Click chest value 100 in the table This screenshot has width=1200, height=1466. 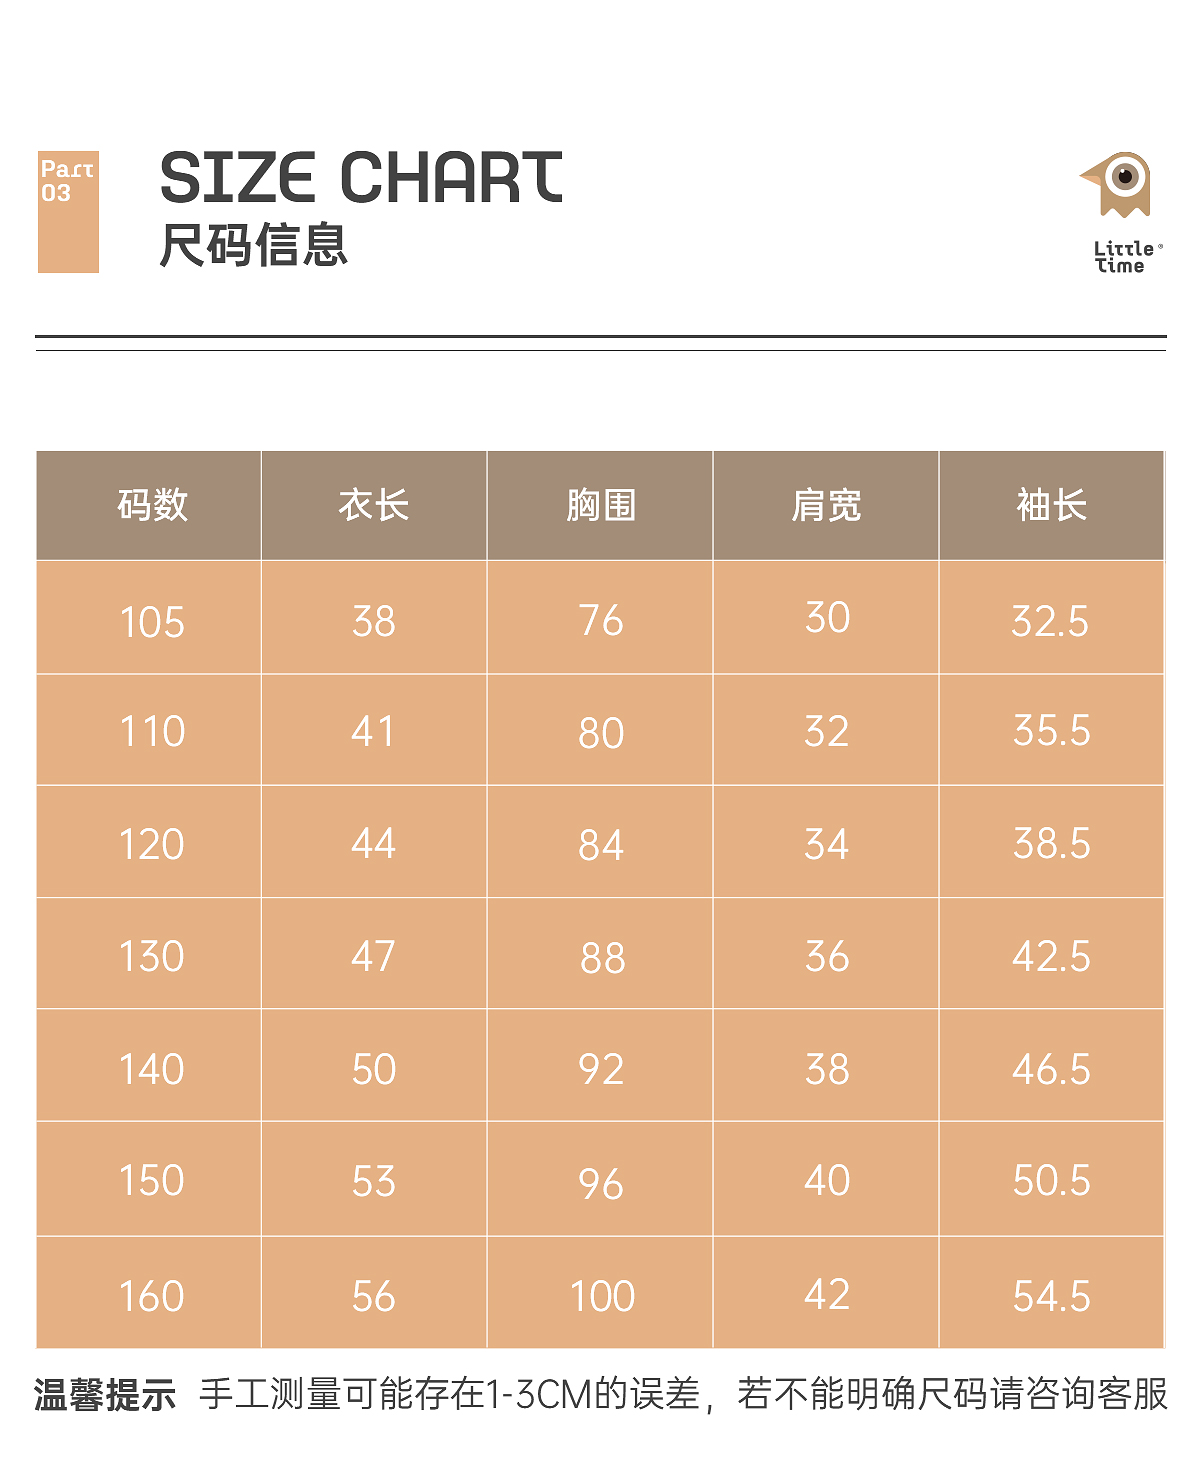602,1297
